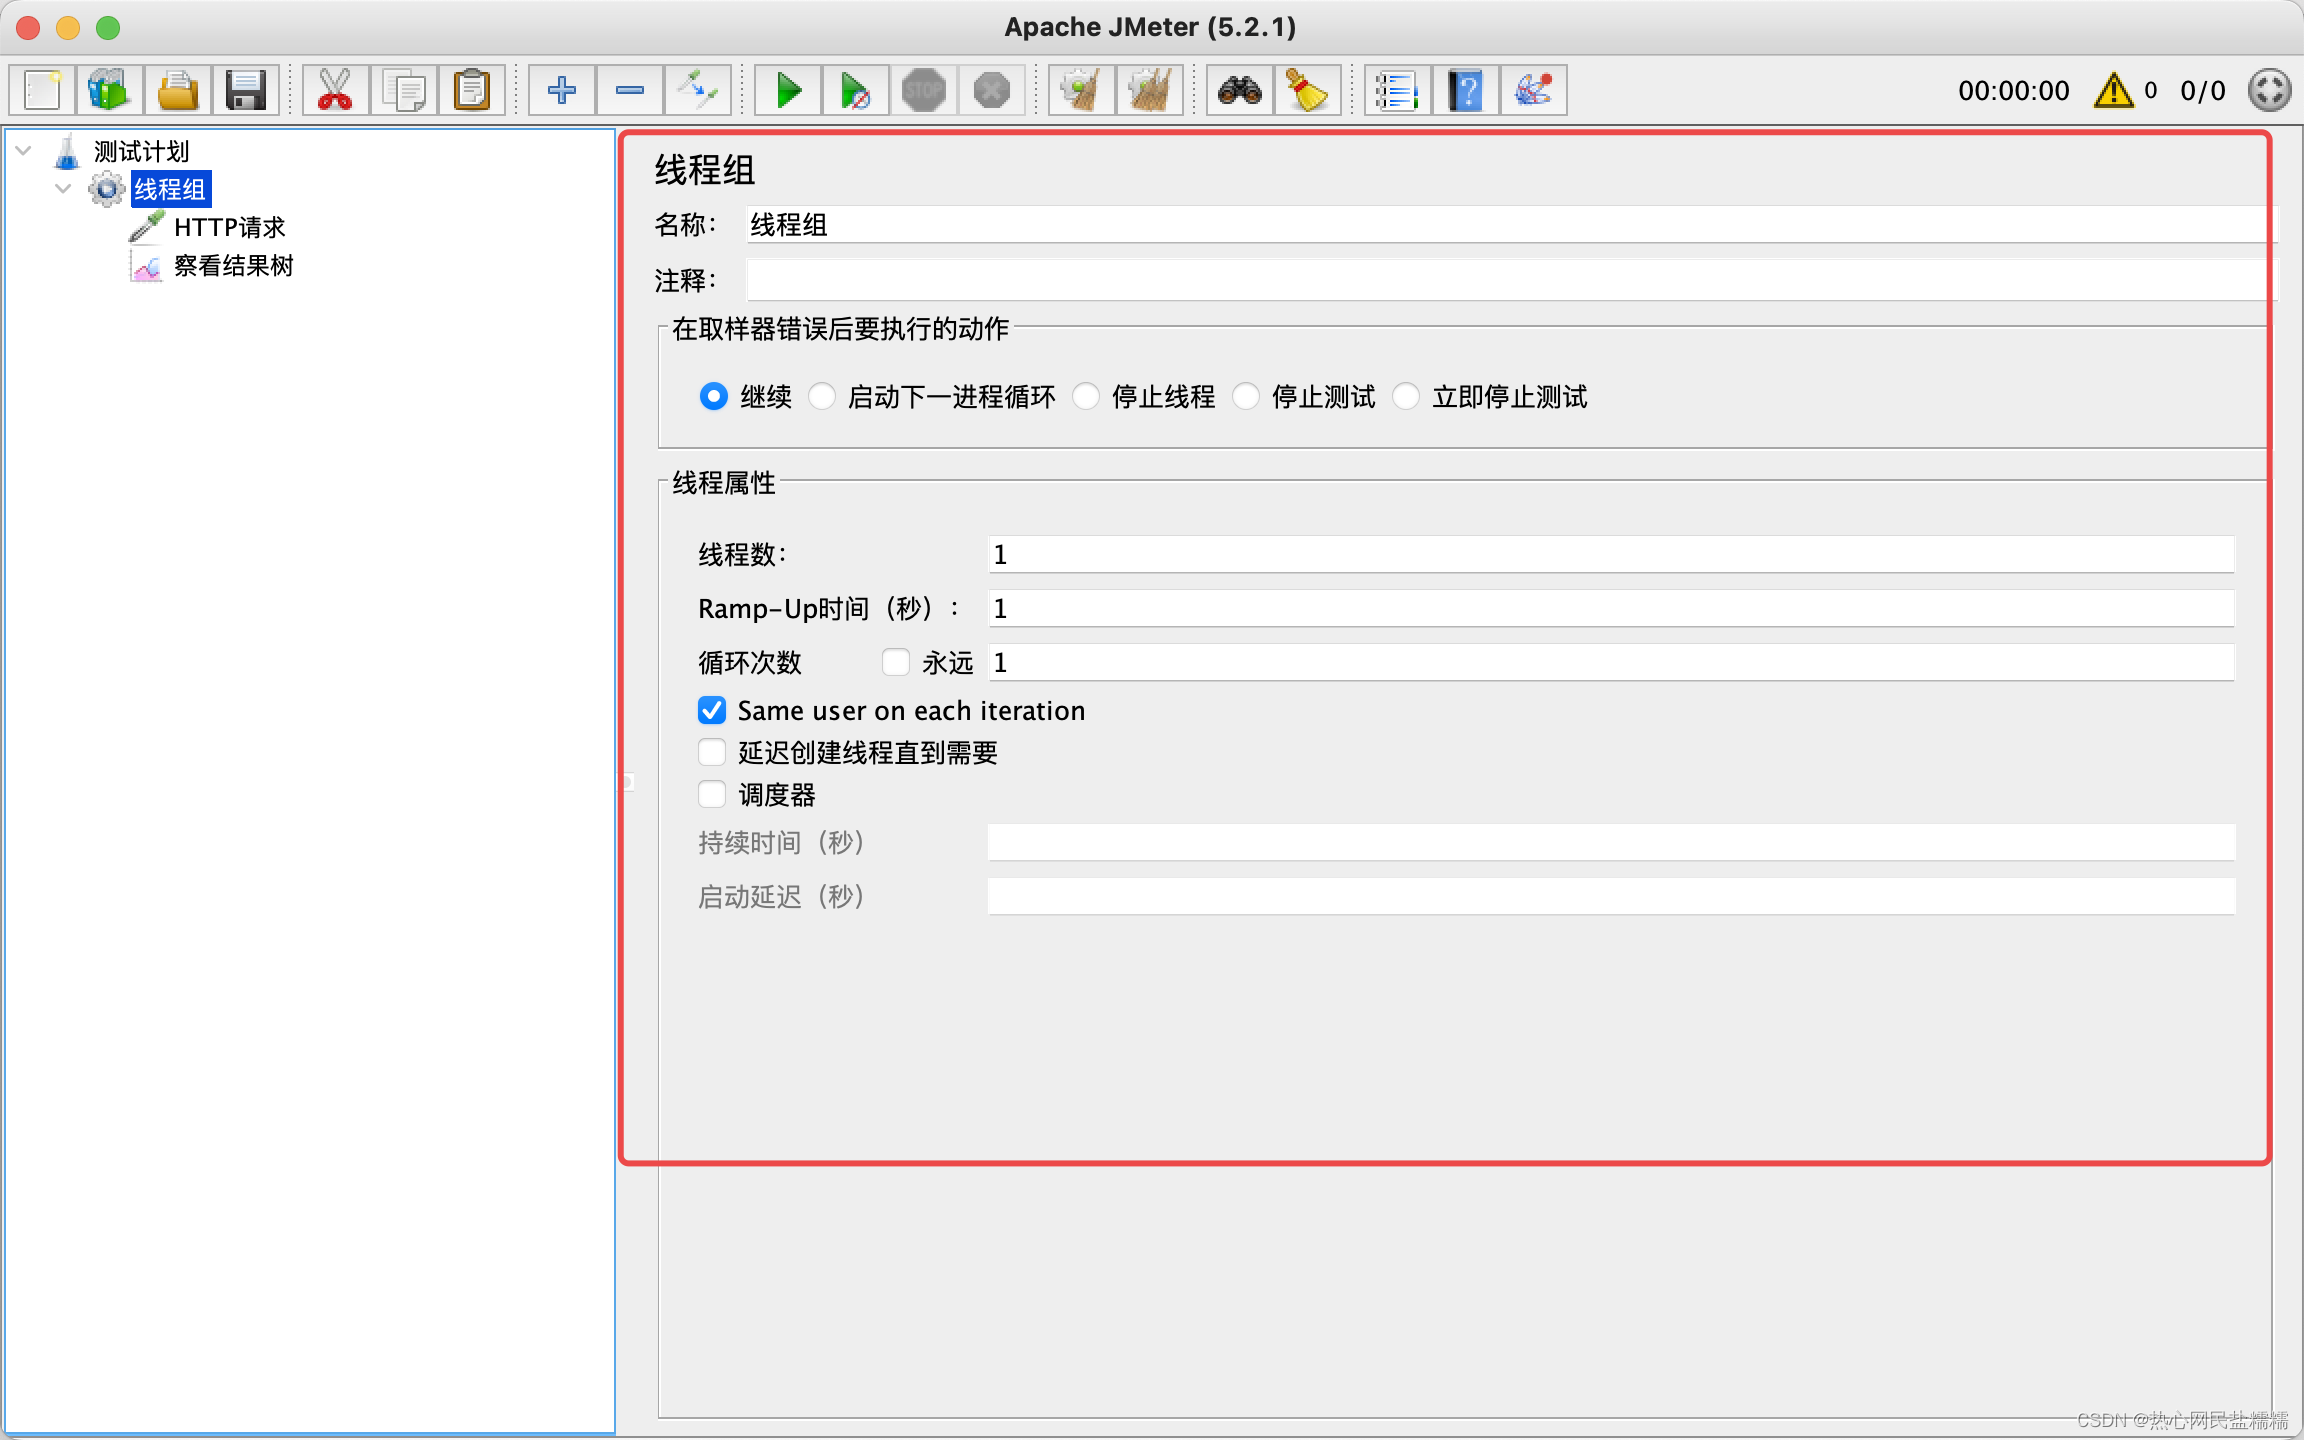Click the round gray icon beside 0/0
2304x1440 pixels.
2269,90
